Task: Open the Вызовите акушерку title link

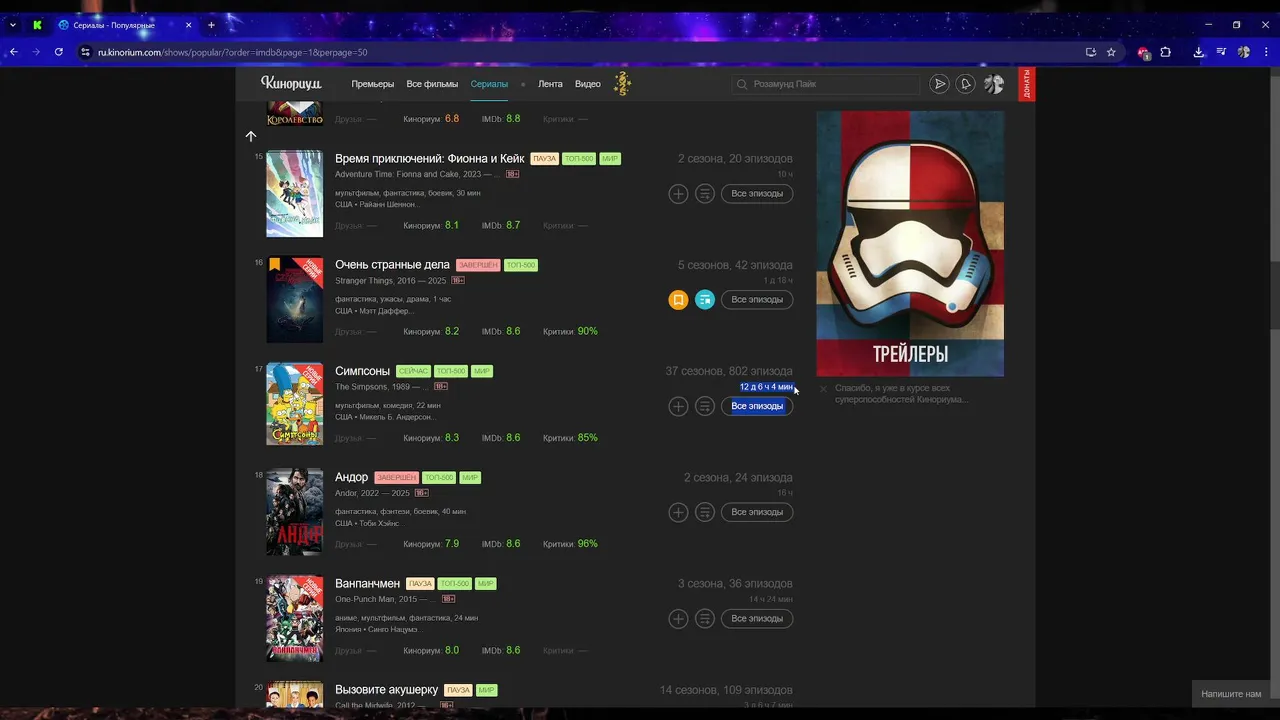Action: click(x=387, y=690)
